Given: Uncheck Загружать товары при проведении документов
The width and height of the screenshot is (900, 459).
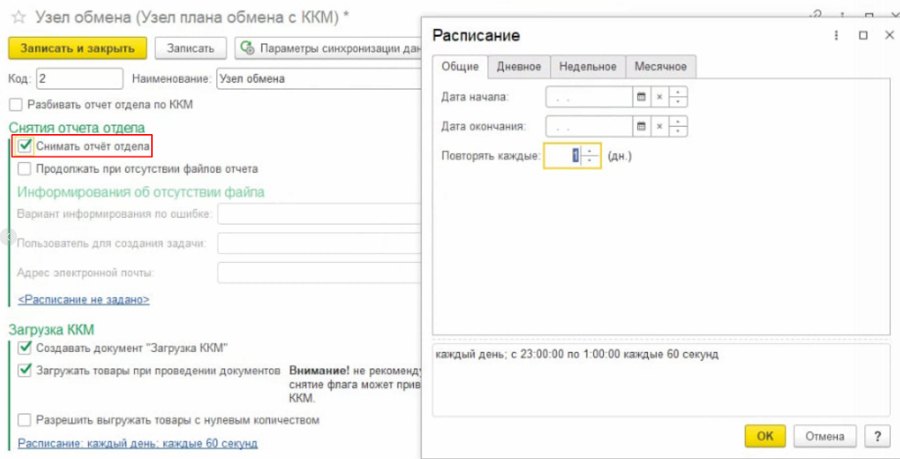Looking at the screenshot, I should (x=24, y=370).
